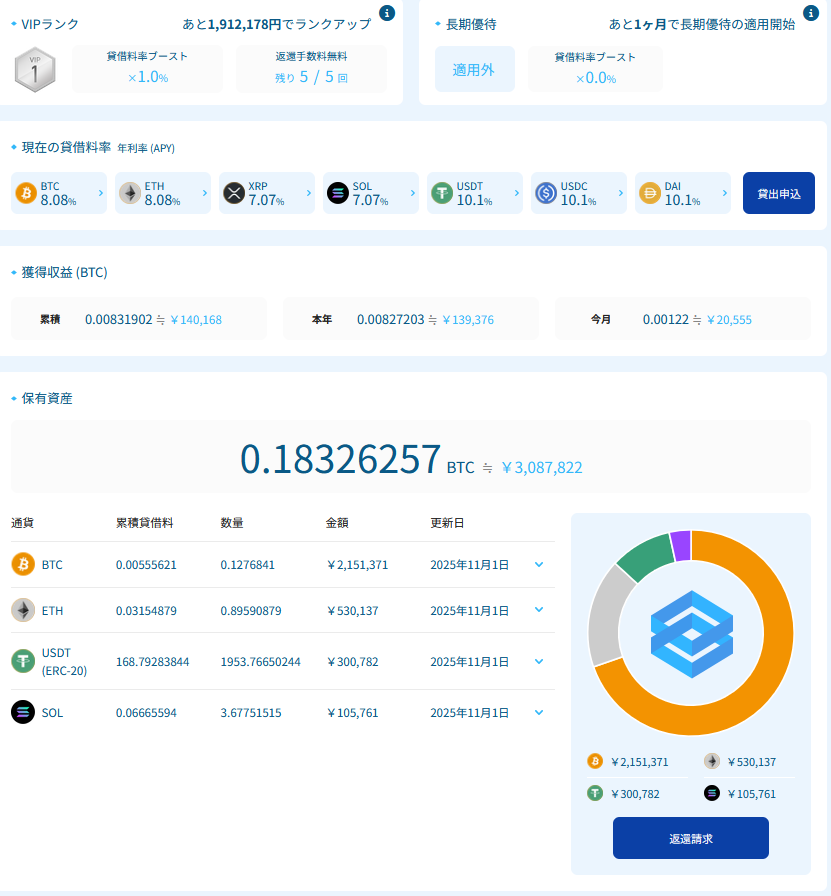Click the ETH coin icon in holdings table
This screenshot has width=831, height=896.
click(22, 610)
